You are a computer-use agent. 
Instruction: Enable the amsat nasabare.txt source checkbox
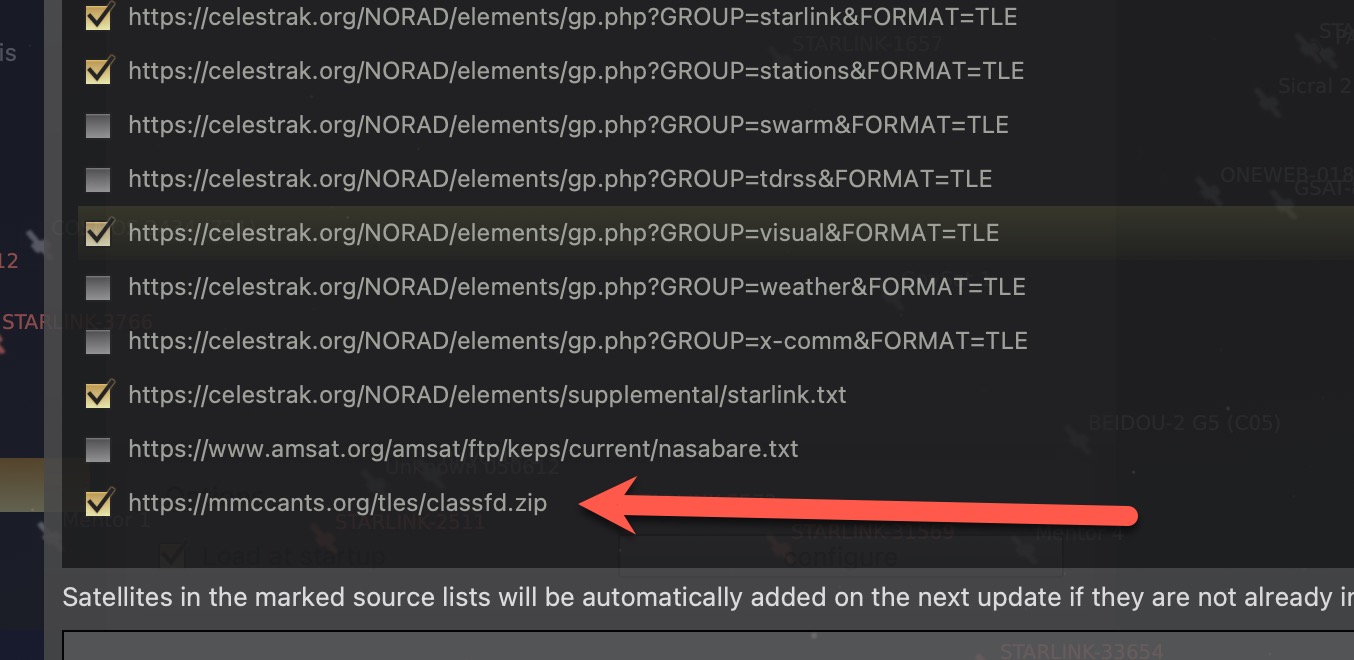(x=98, y=450)
